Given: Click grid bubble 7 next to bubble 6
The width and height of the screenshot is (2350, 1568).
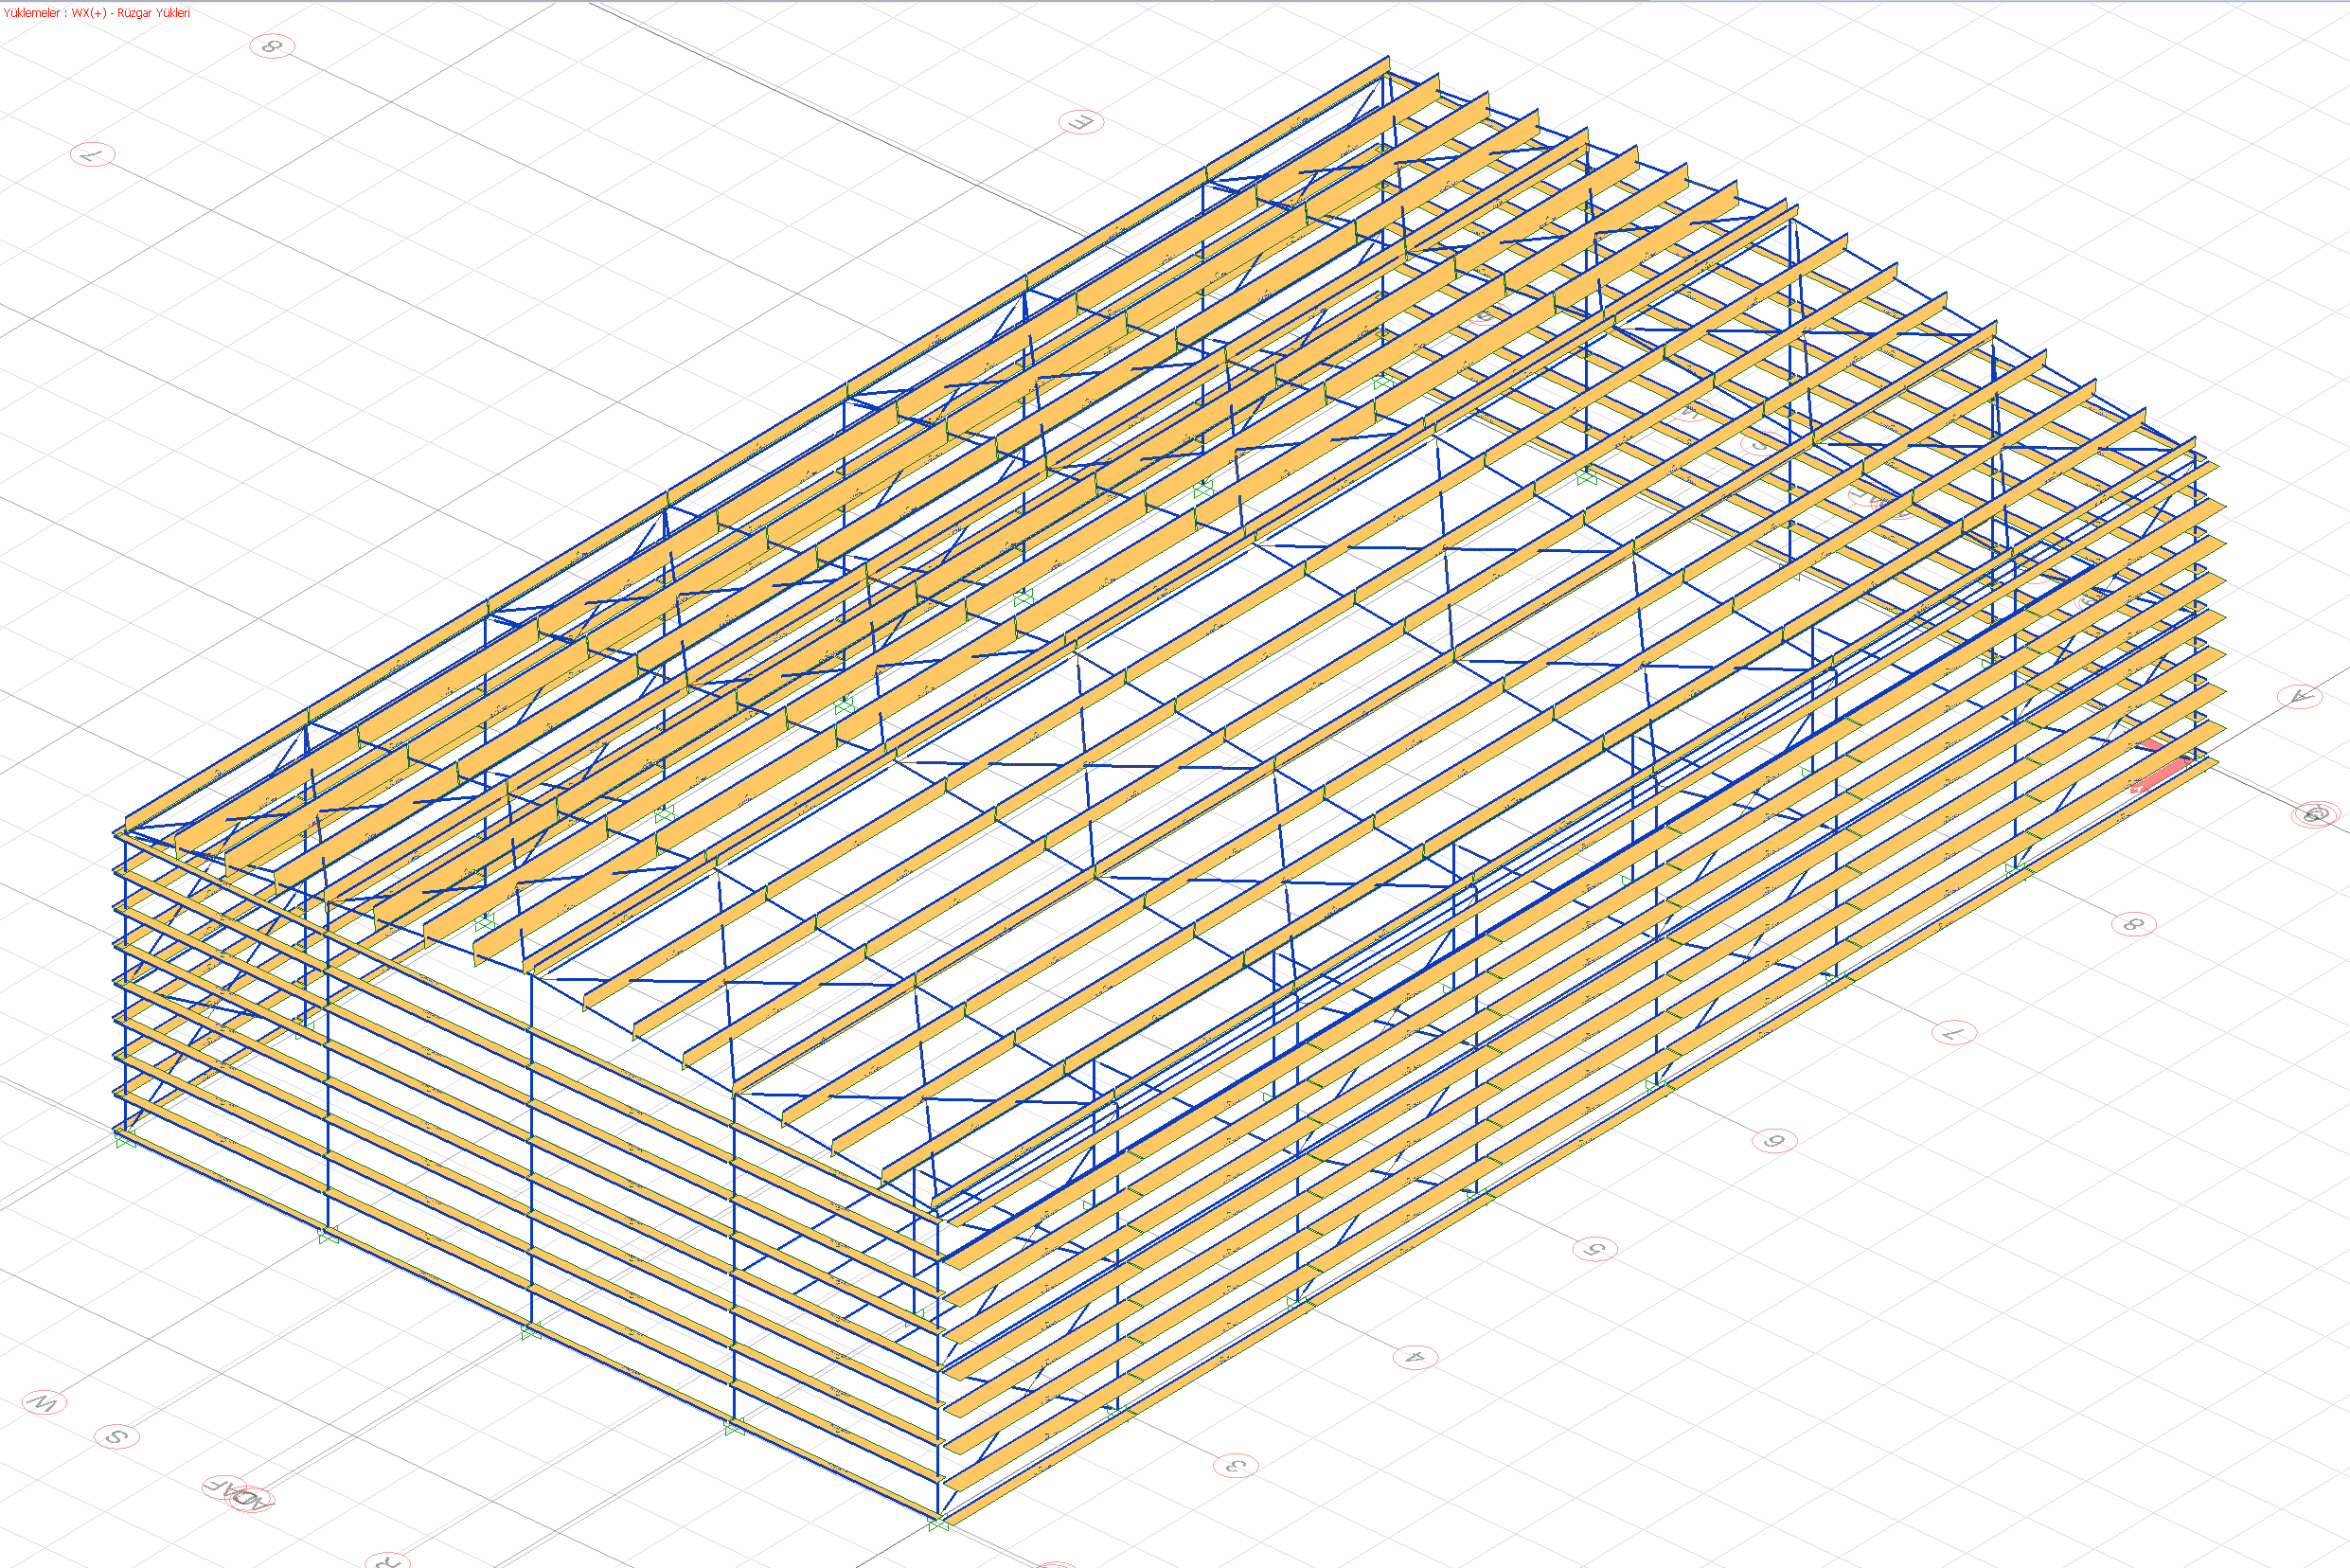Looking at the screenshot, I should tap(1953, 1032).
